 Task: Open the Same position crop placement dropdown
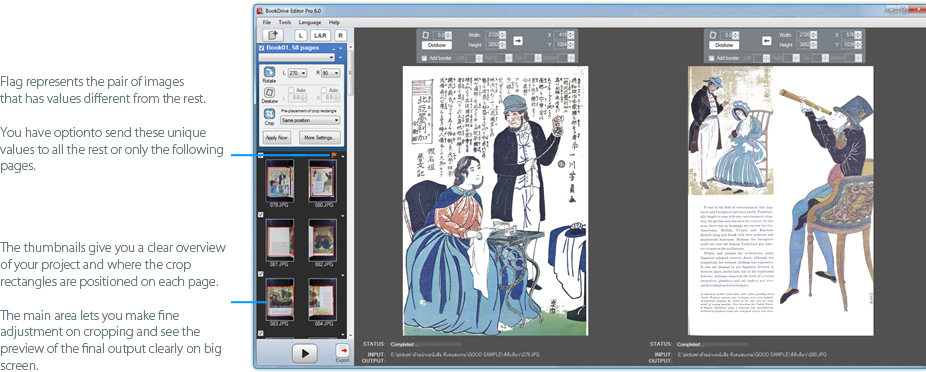pos(311,120)
